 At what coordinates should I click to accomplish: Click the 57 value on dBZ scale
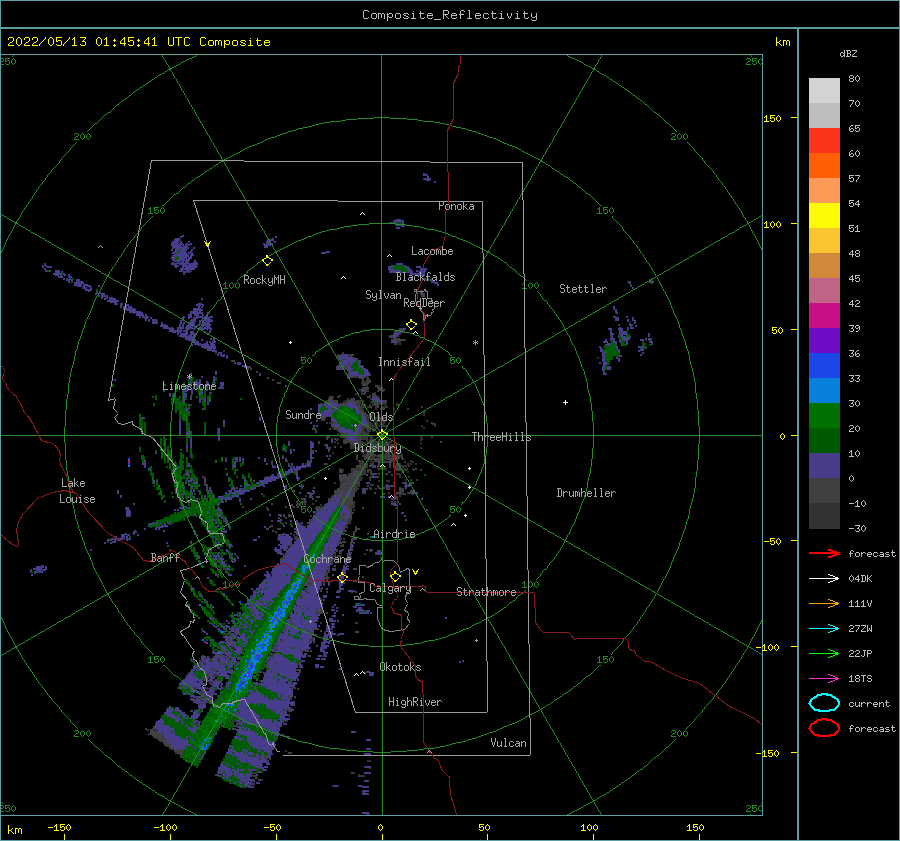point(854,179)
